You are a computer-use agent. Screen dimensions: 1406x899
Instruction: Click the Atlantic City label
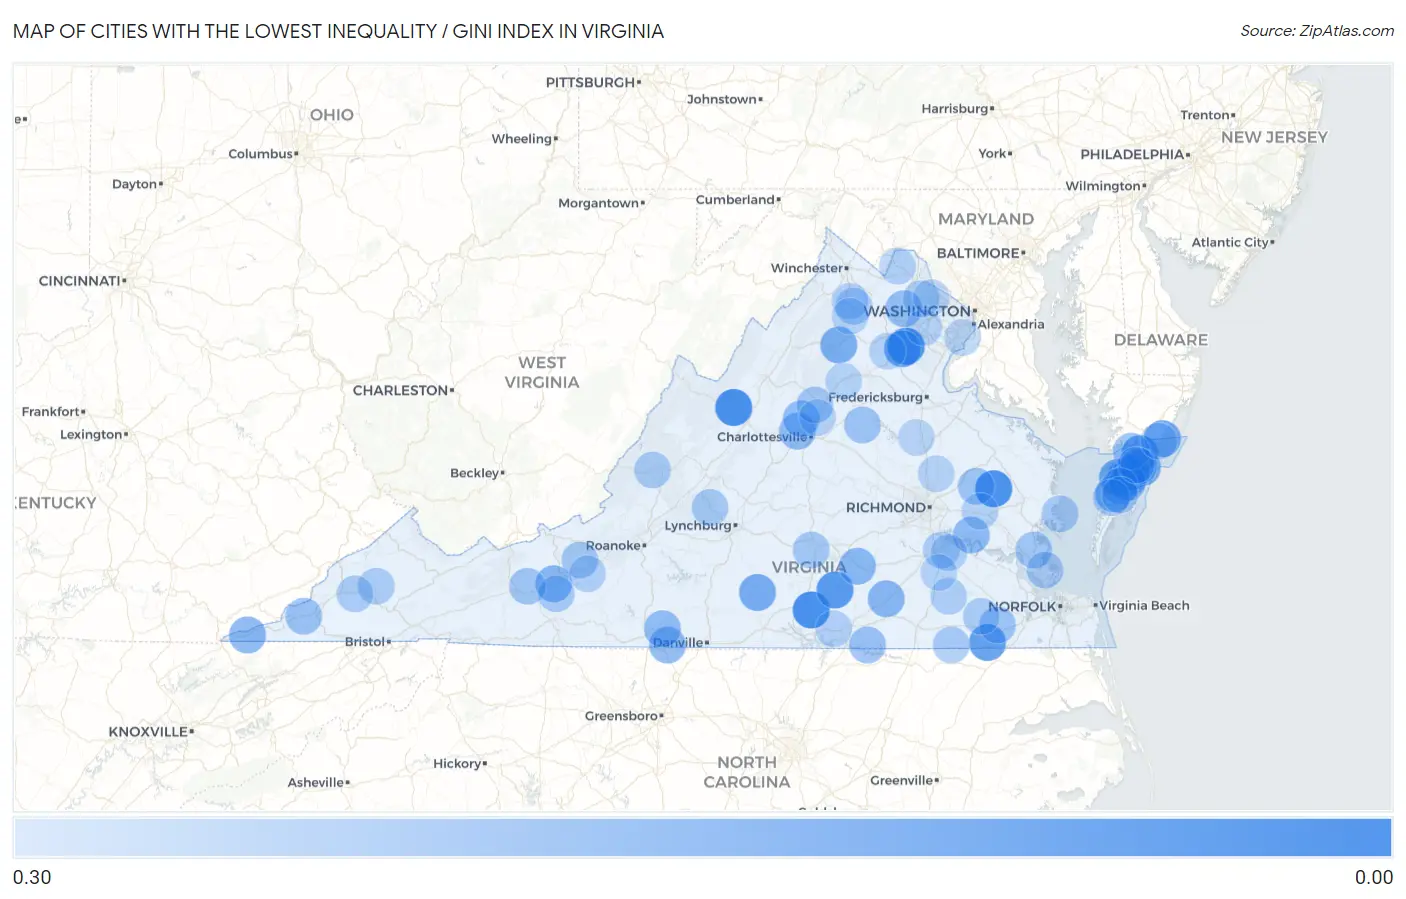click(x=1230, y=242)
